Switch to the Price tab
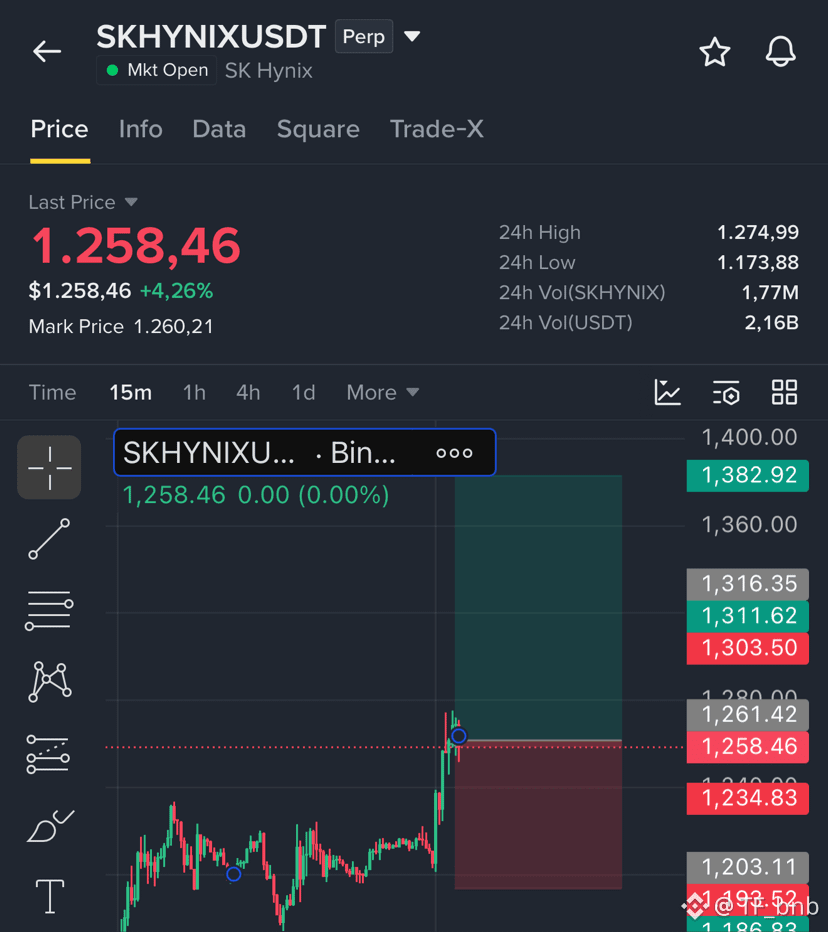The width and height of the screenshot is (828, 932). 59,129
